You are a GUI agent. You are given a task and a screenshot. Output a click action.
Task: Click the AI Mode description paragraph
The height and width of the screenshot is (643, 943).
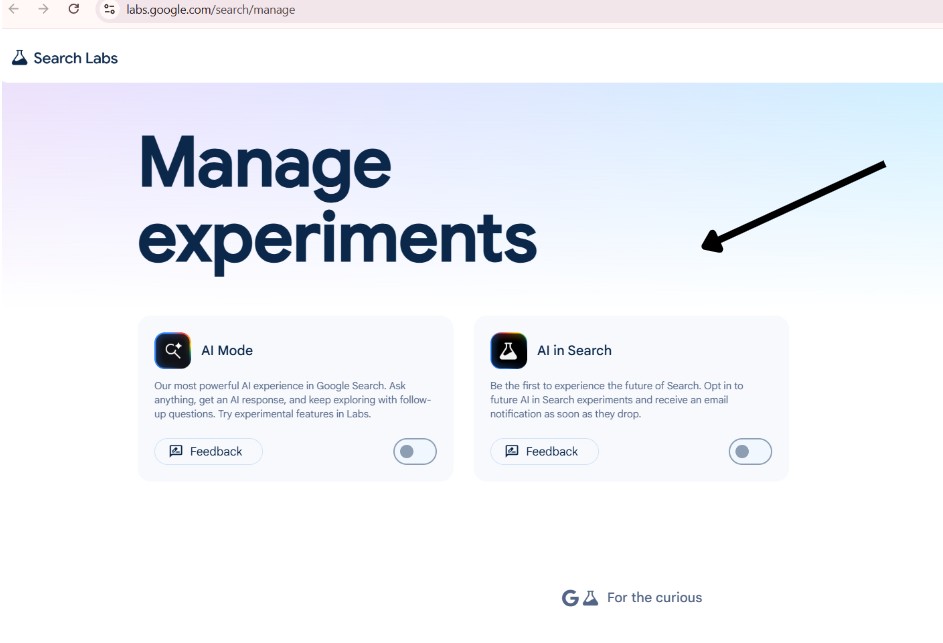[292, 399]
